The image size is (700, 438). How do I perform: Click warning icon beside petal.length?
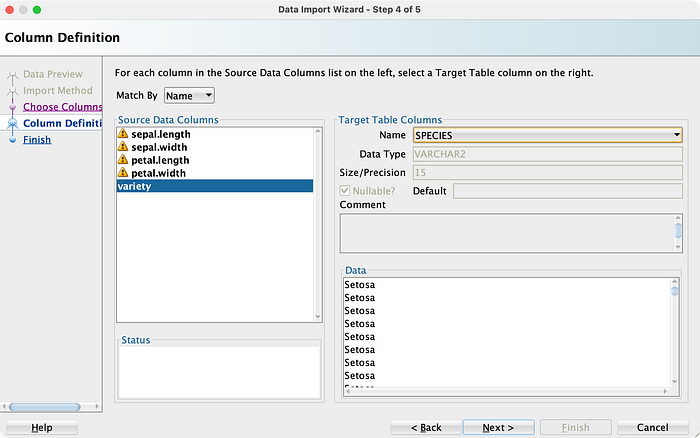[123, 160]
